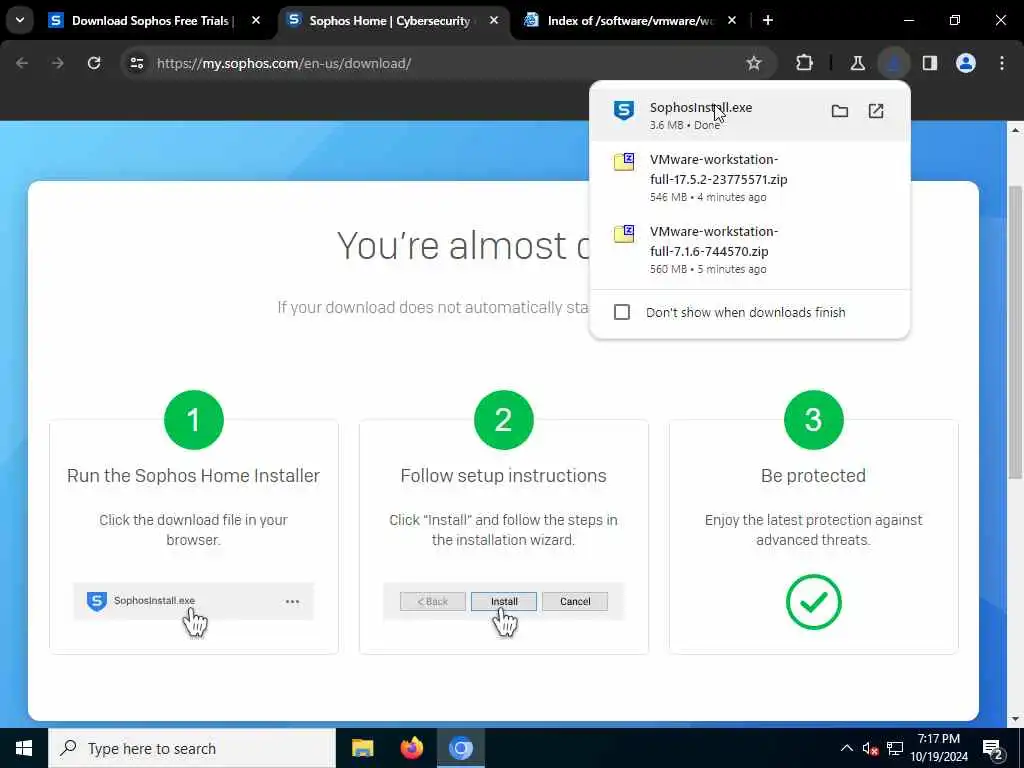Click the page vertical scrollbar
Viewport: 1024px width, 768px height.
tap(1015, 332)
